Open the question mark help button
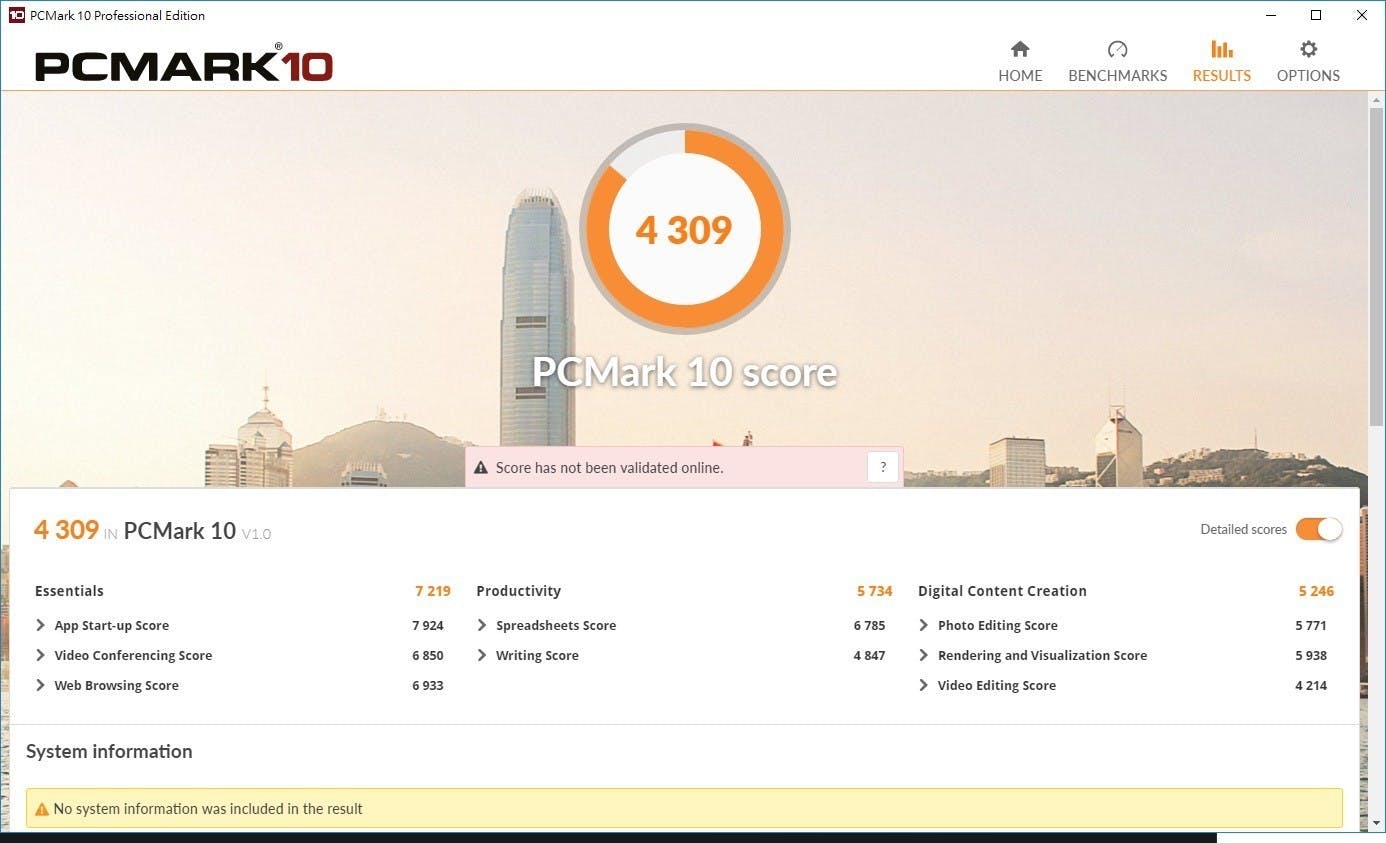 pos(883,467)
